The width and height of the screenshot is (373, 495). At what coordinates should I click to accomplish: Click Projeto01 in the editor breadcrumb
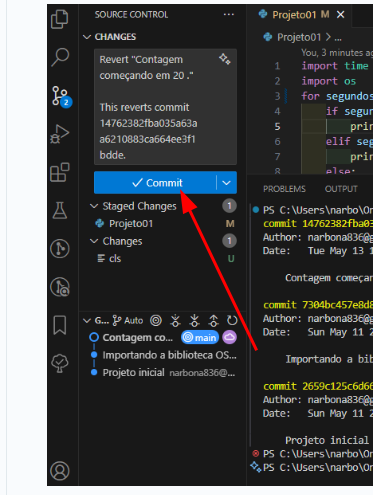[x=299, y=37]
